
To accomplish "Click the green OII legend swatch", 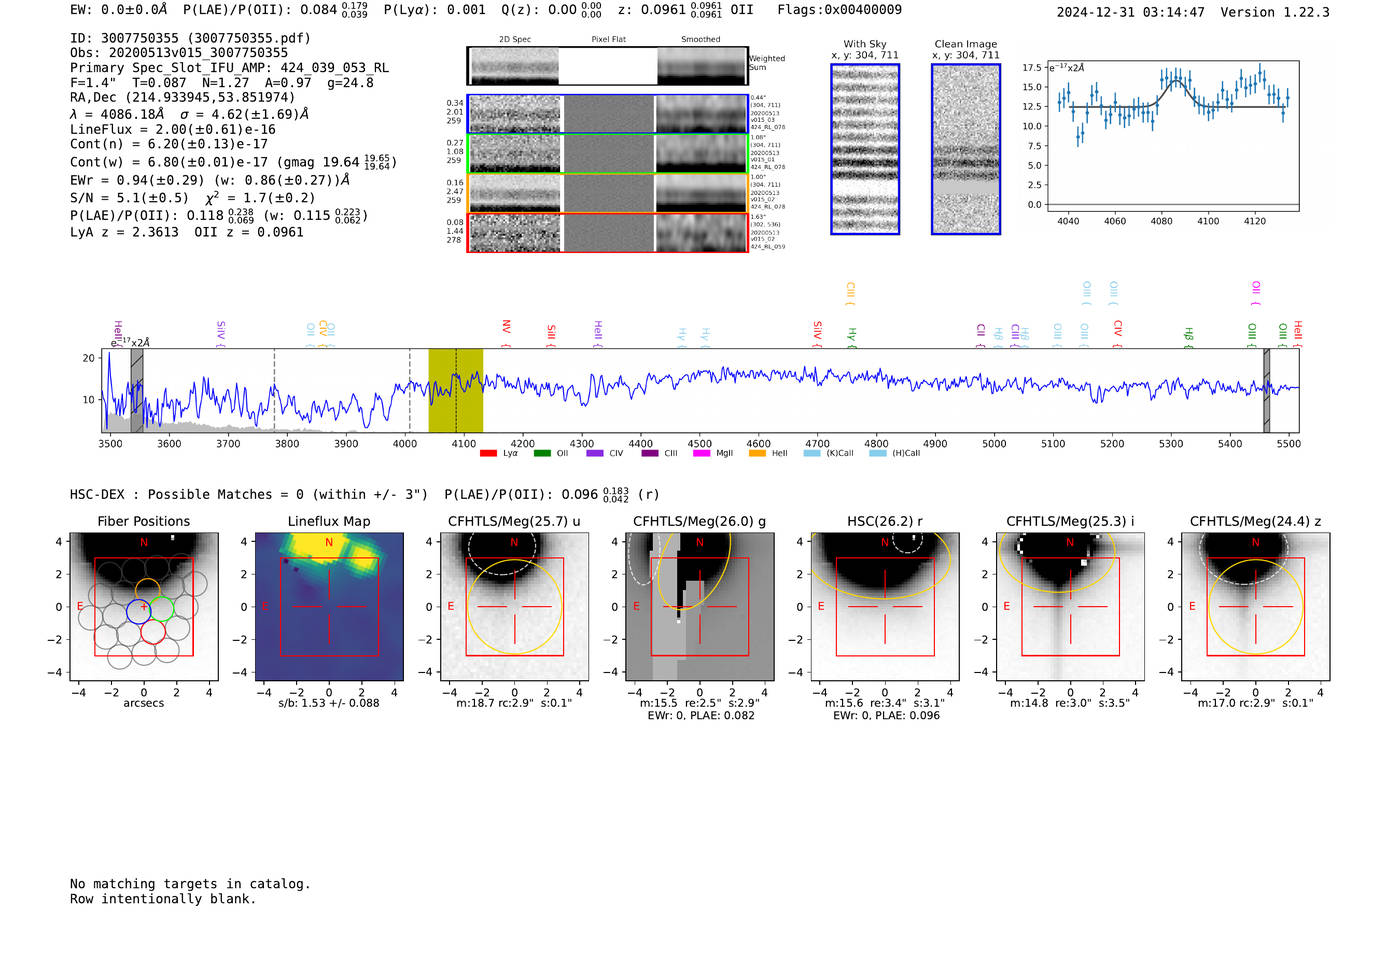I will 542,453.
